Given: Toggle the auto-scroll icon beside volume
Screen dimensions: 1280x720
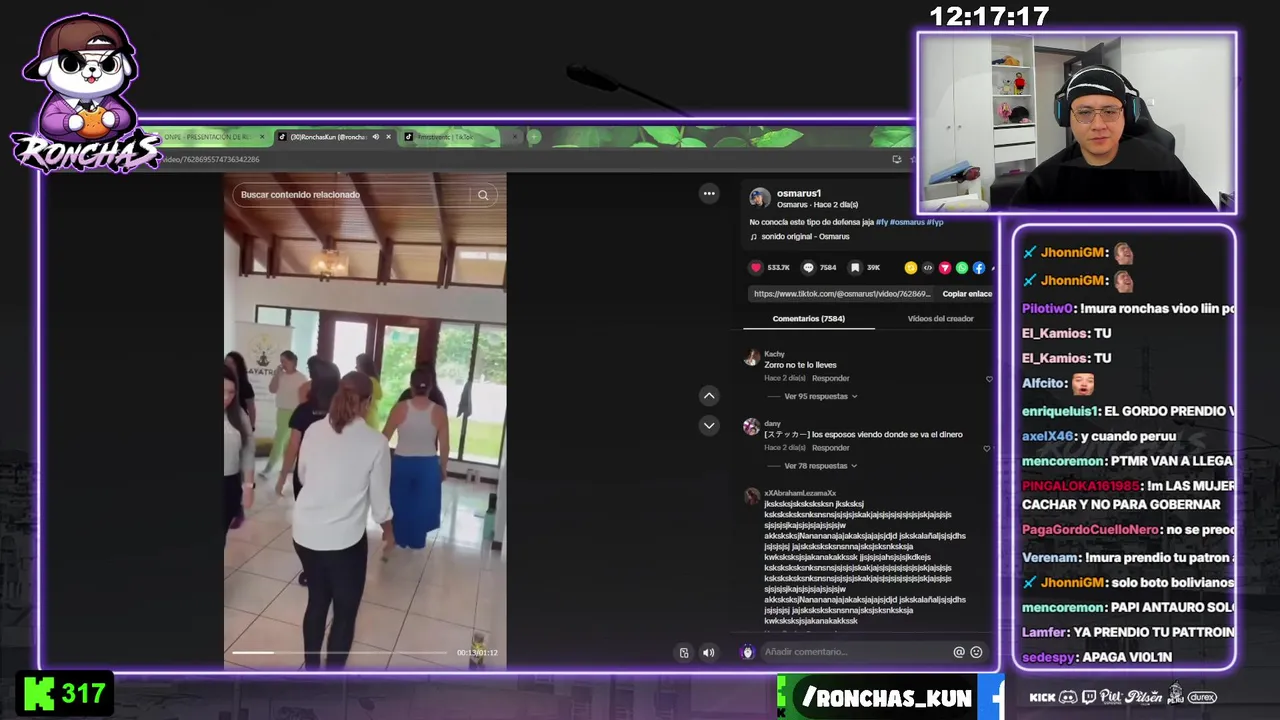Looking at the screenshot, I should [x=684, y=653].
